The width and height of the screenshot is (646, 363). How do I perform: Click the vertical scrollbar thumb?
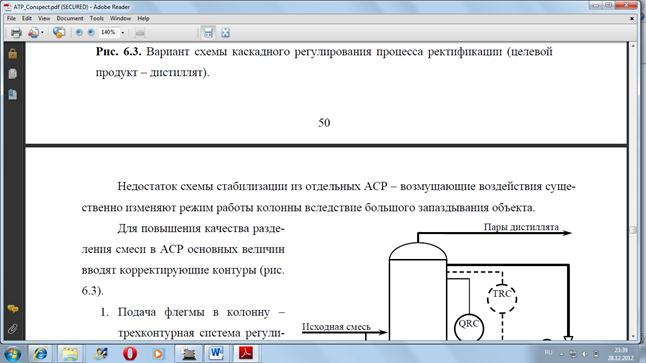(x=633, y=230)
